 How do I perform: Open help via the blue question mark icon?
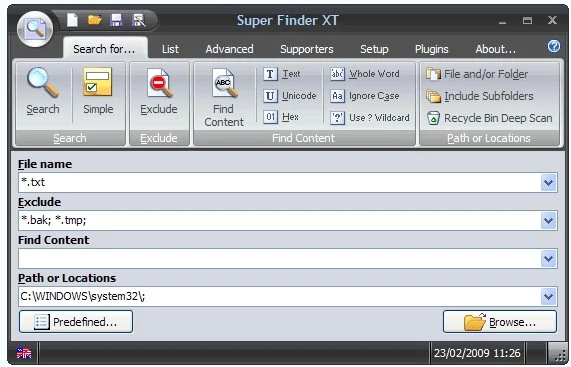[x=554, y=47]
